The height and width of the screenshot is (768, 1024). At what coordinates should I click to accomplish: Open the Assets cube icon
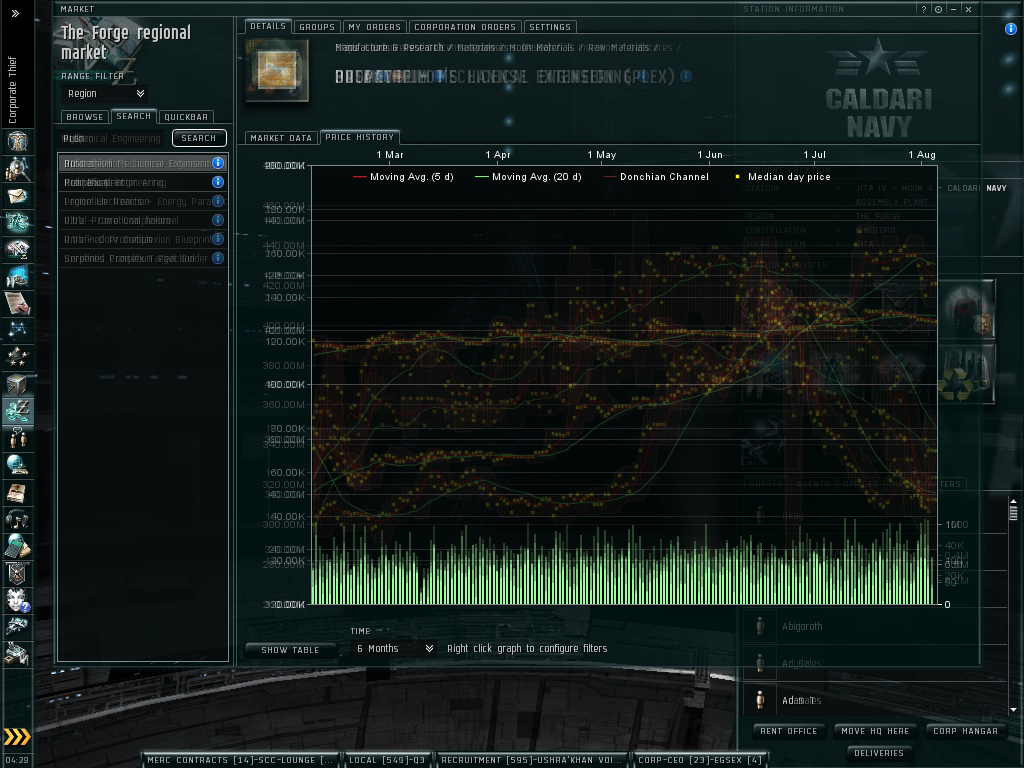coord(17,384)
